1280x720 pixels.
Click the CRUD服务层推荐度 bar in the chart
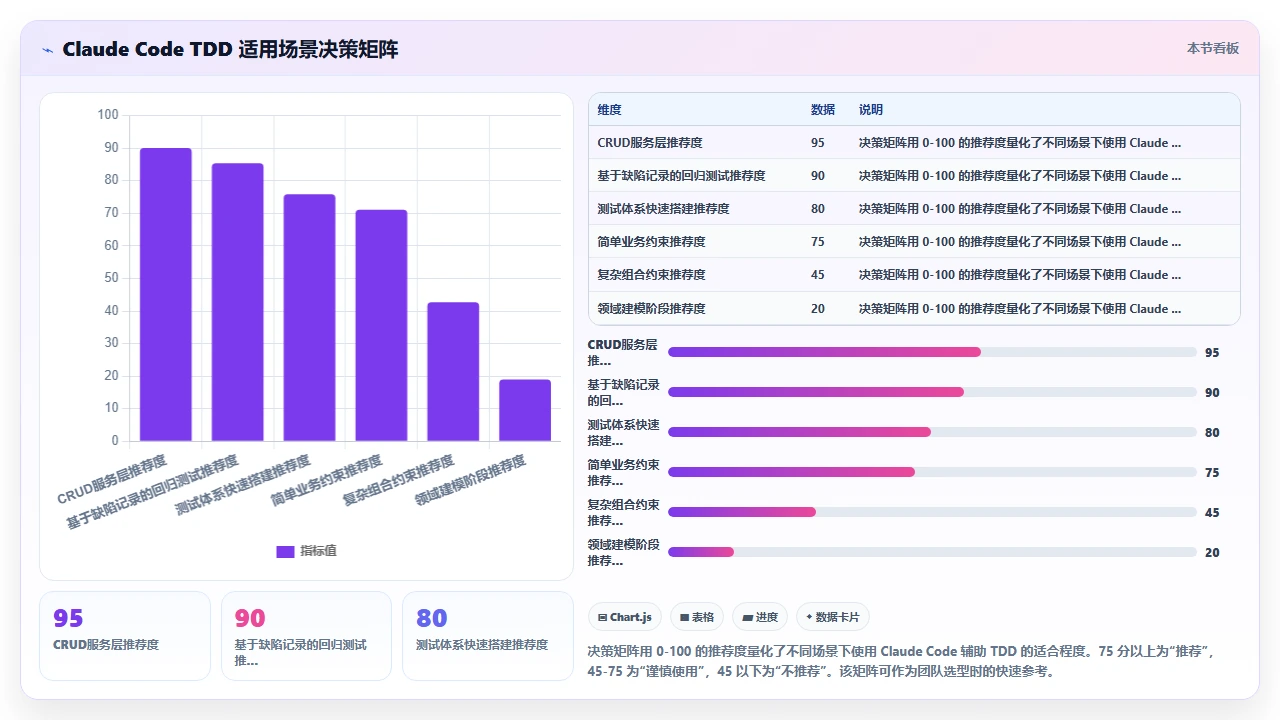tap(166, 294)
